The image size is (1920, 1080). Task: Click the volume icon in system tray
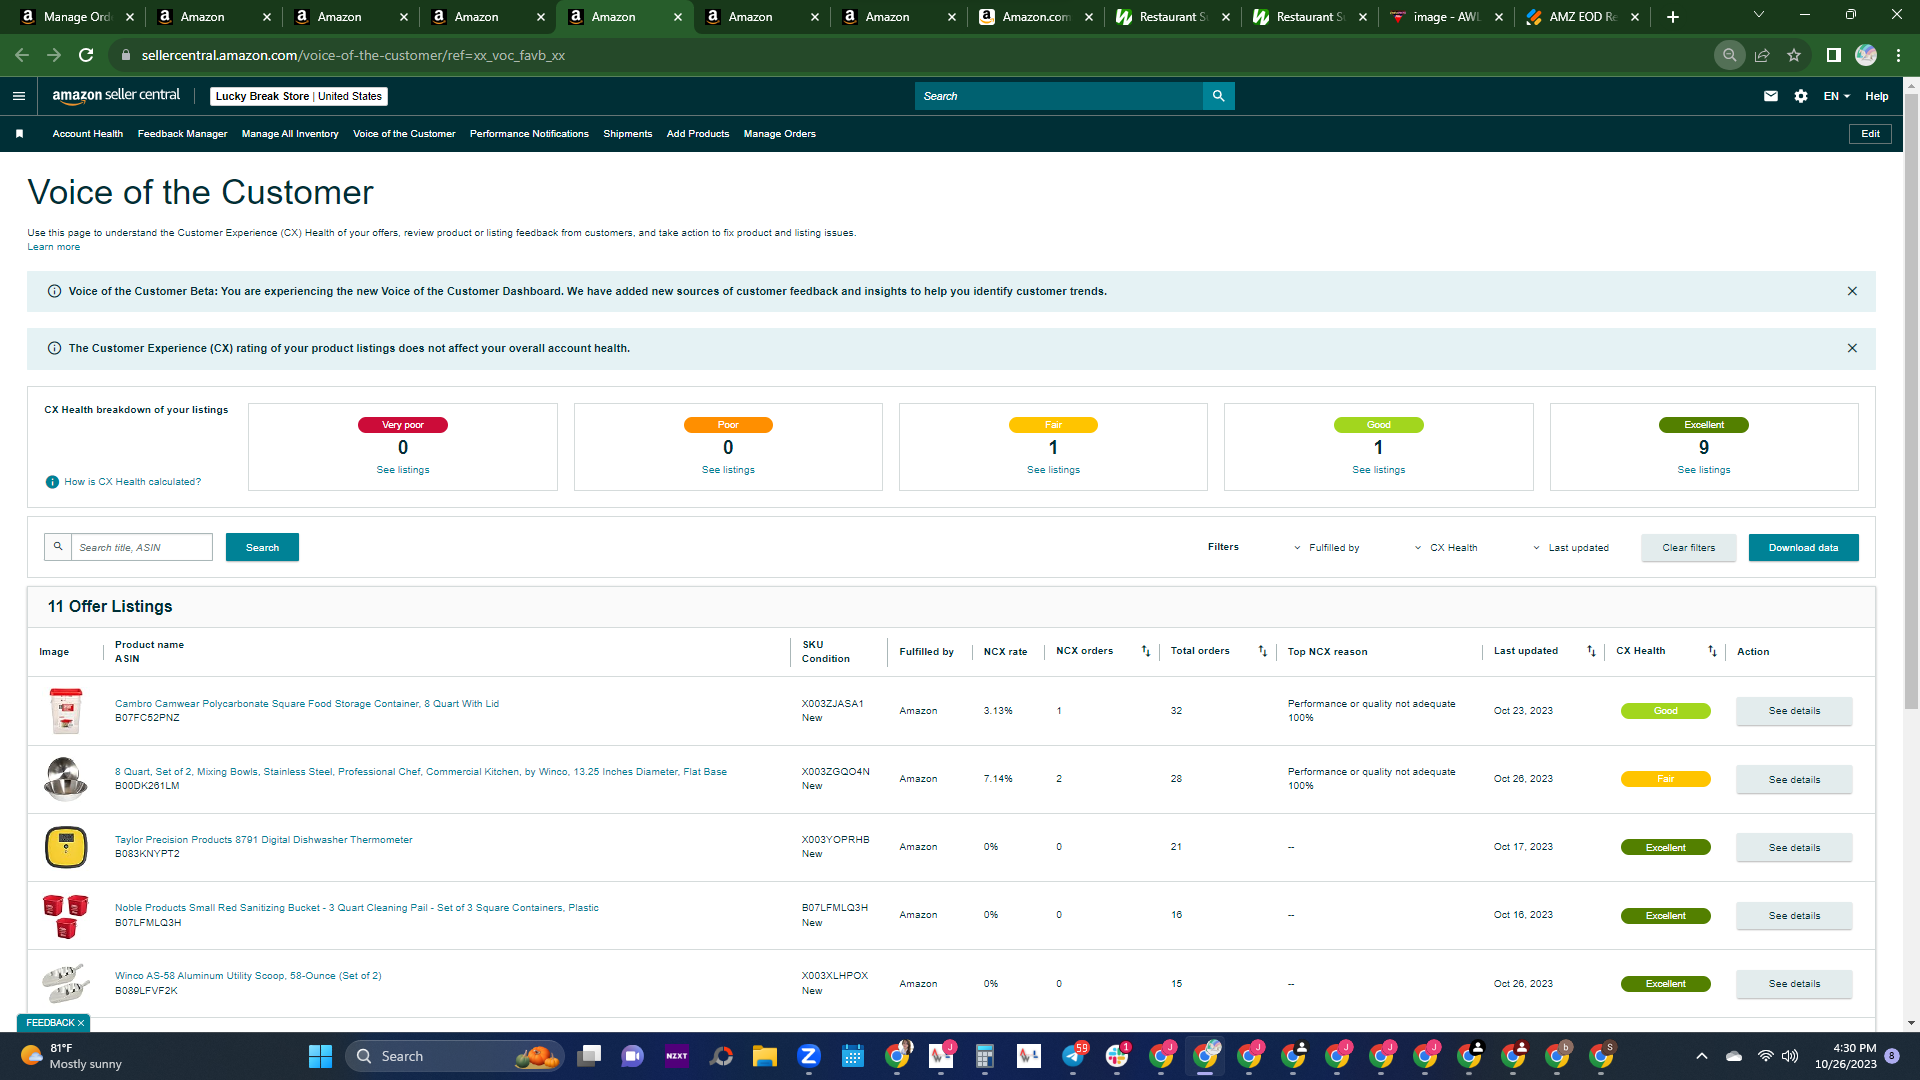pos(1790,1056)
